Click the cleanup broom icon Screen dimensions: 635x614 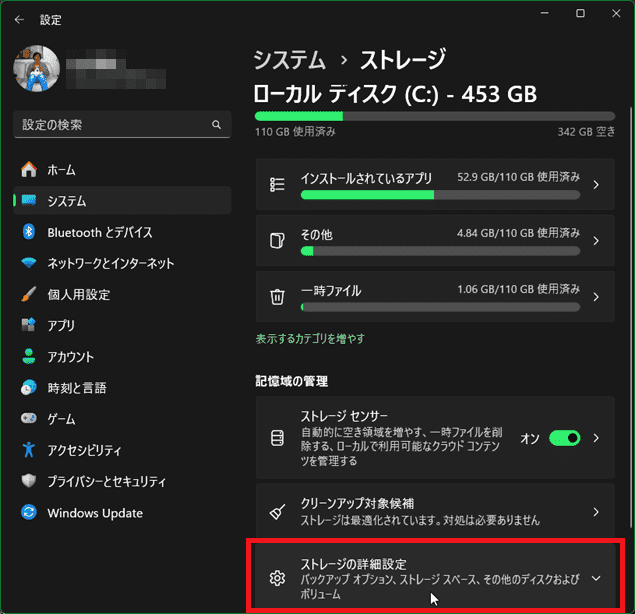pos(277,512)
